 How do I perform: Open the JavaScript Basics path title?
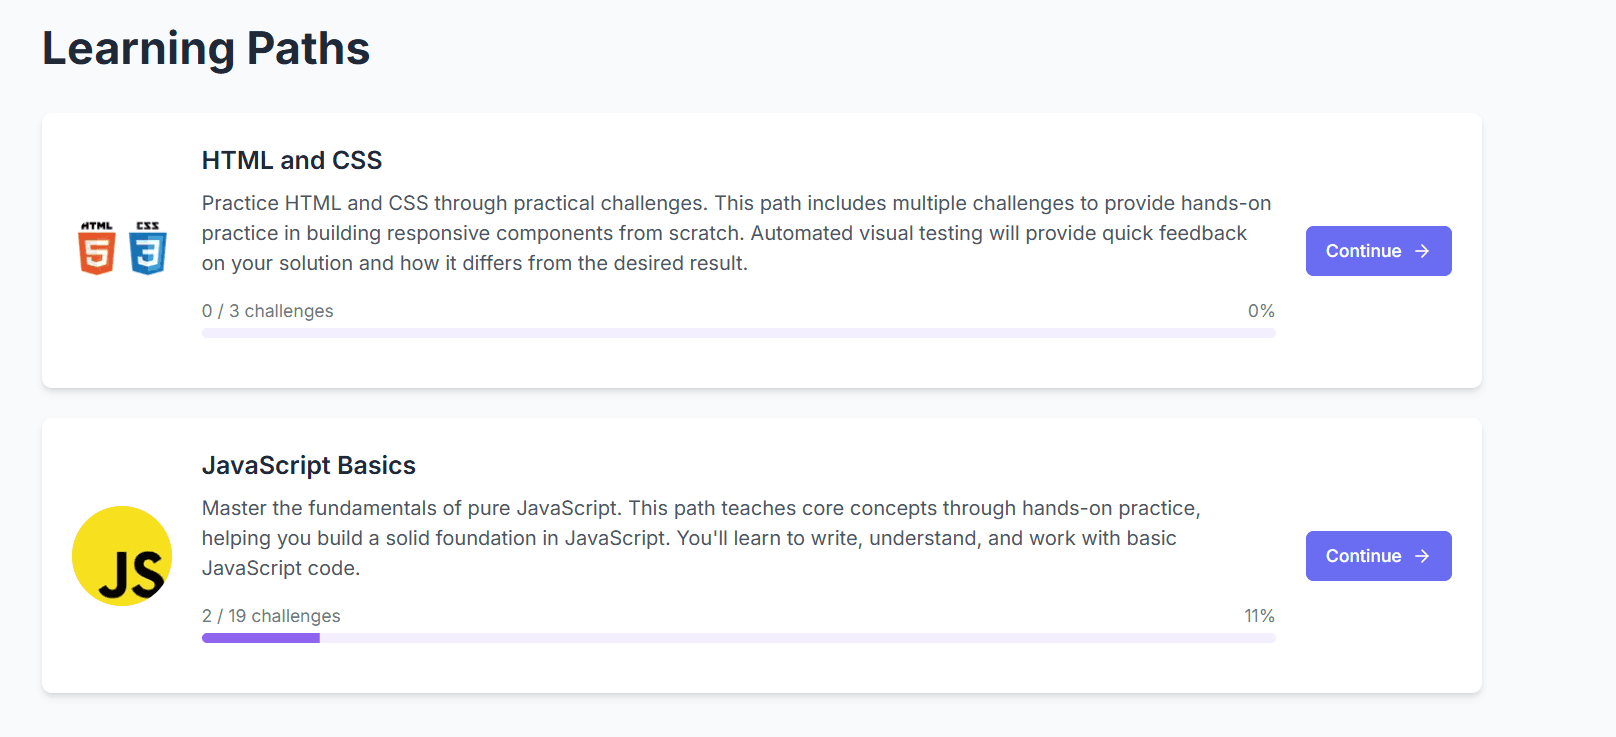tap(309, 465)
